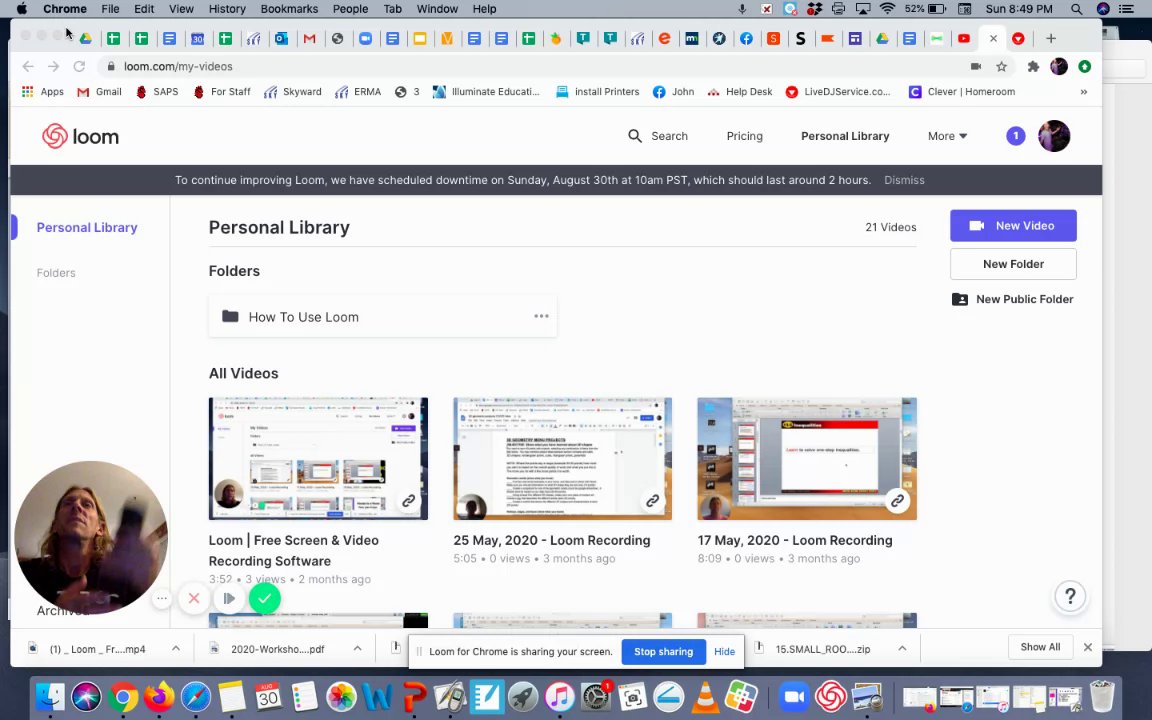Screen dimensions: 1152x720
Task: Open the Clever | Homeroom bookmark
Action: point(962,92)
